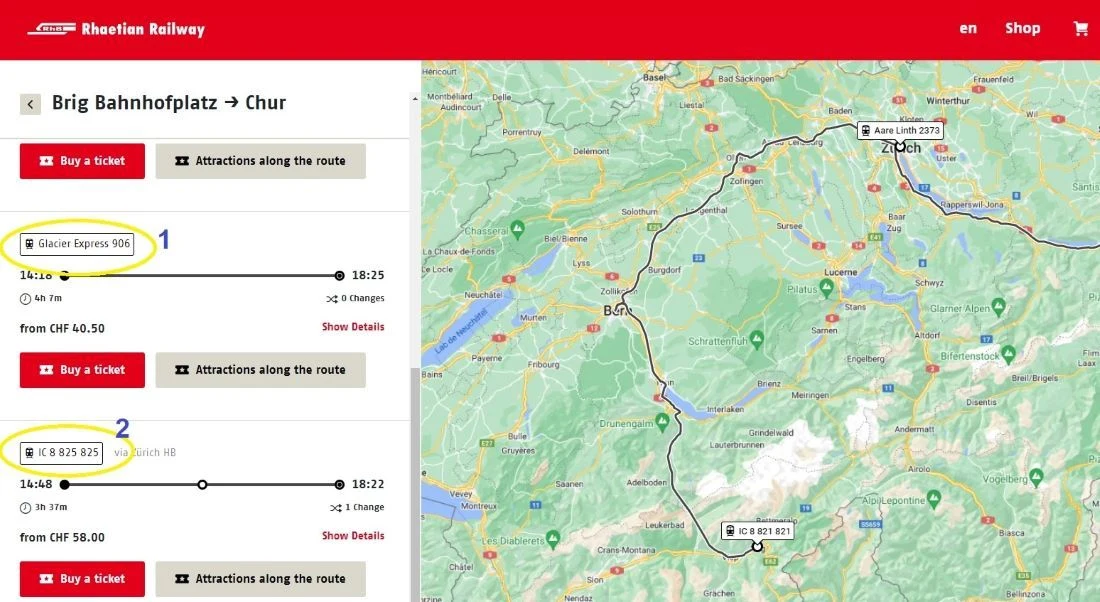1100x602 pixels.
Task: Select the Glacier Express 906 train label
Action: point(77,243)
